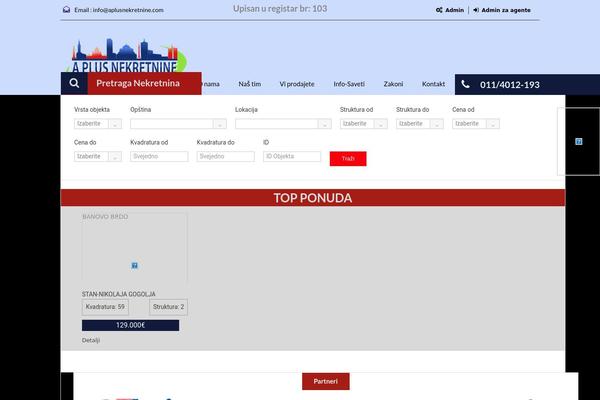Open the Zakoni menu item
Viewport: 600px width, 400px height.
pos(393,84)
